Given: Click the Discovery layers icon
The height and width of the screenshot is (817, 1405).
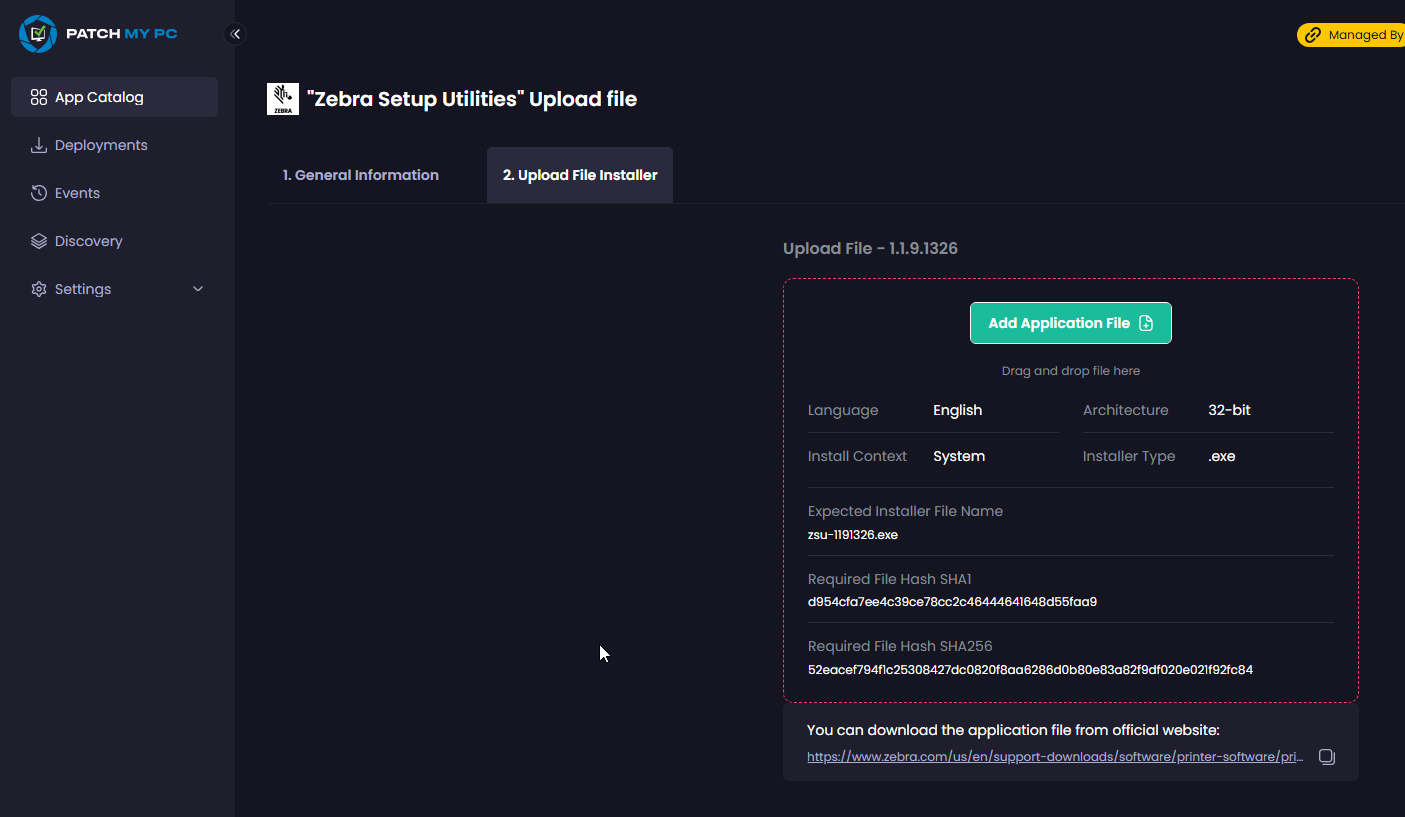Looking at the screenshot, I should (x=39, y=241).
